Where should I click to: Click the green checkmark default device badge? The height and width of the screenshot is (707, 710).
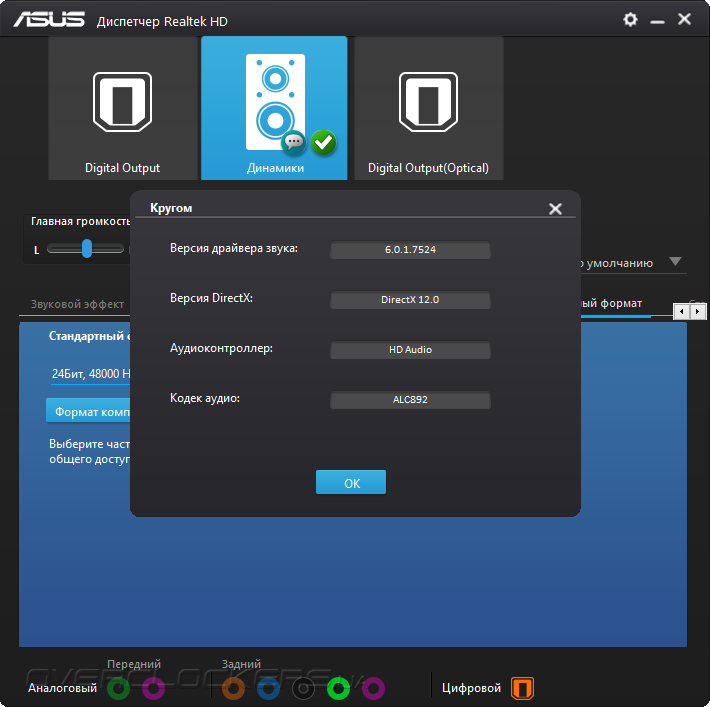pos(323,143)
